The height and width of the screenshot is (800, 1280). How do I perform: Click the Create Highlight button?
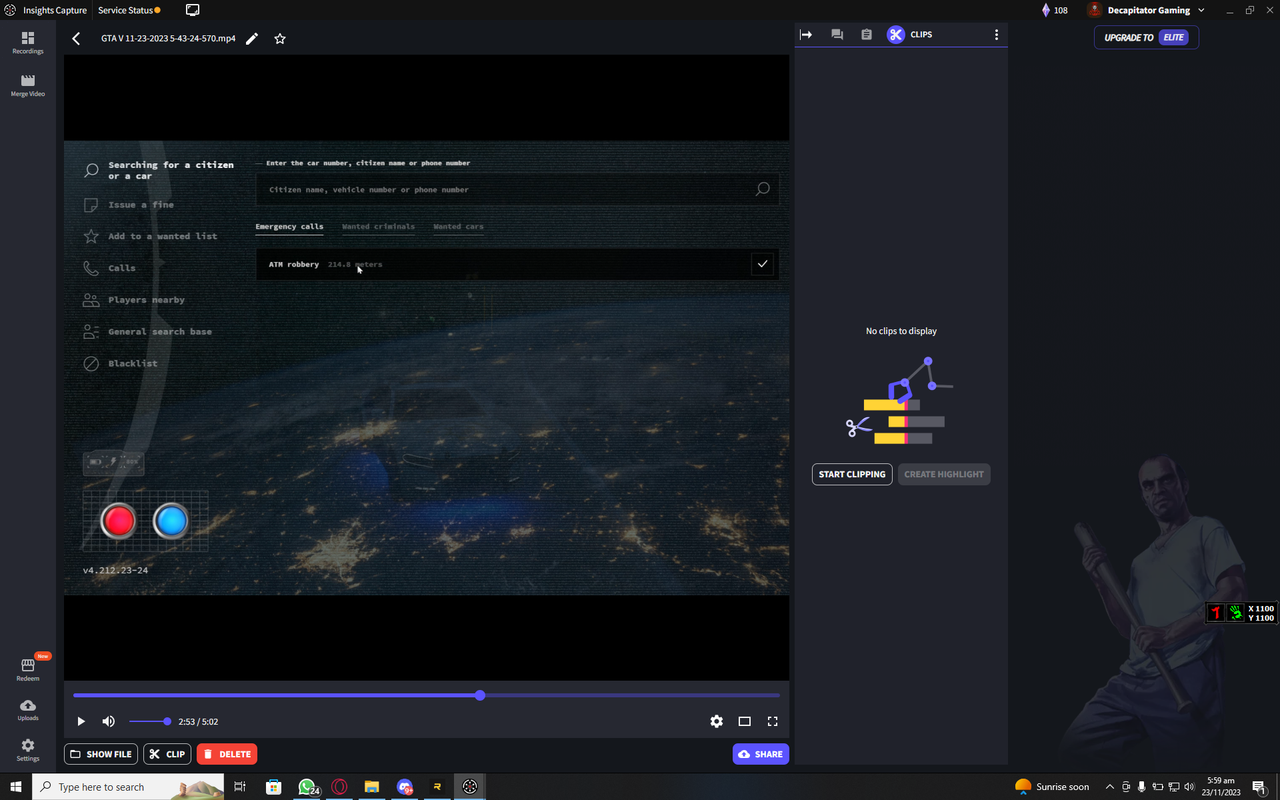click(x=944, y=474)
